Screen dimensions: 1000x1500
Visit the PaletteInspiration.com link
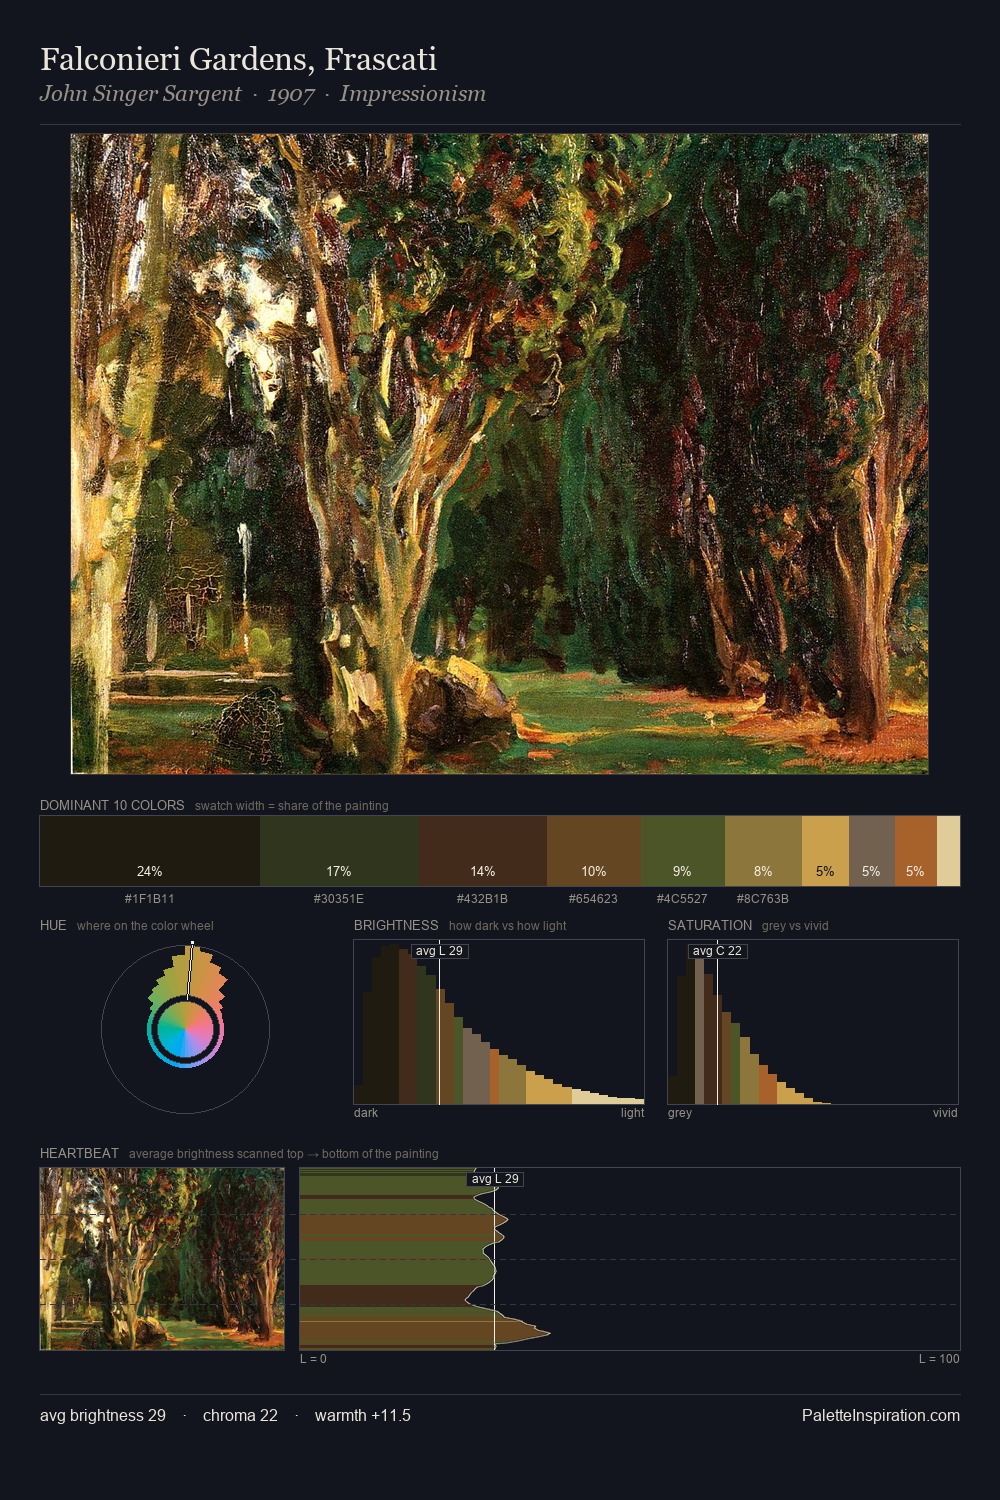click(x=881, y=1415)
